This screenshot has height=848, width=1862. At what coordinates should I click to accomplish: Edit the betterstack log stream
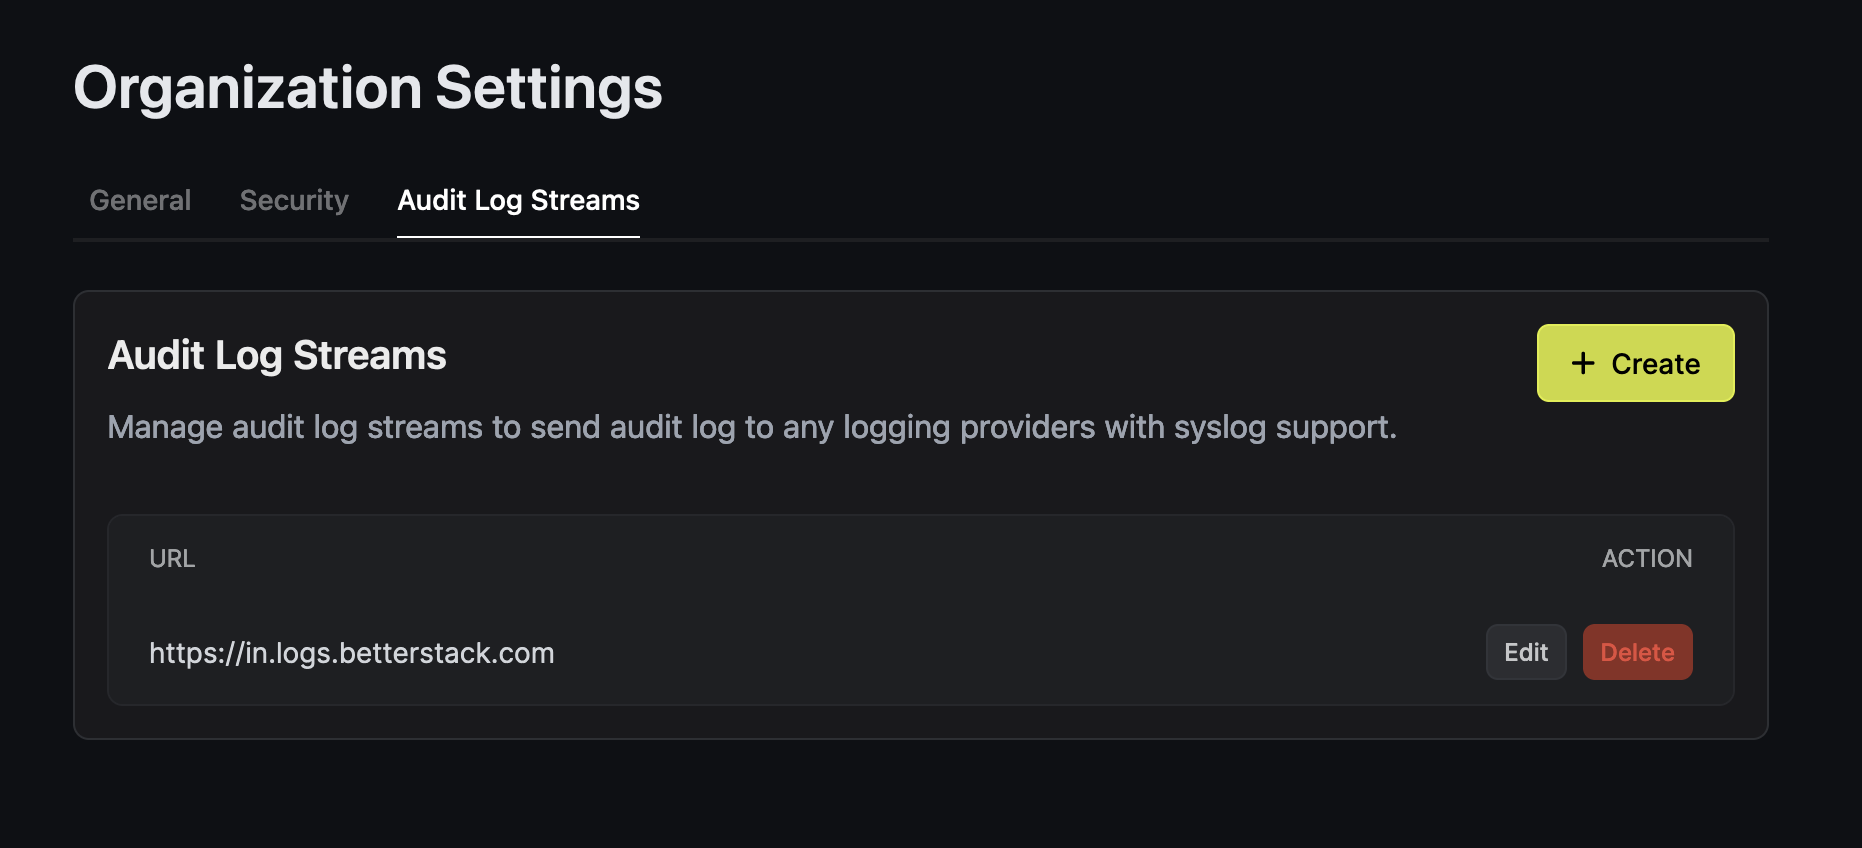click(1526, 652)
